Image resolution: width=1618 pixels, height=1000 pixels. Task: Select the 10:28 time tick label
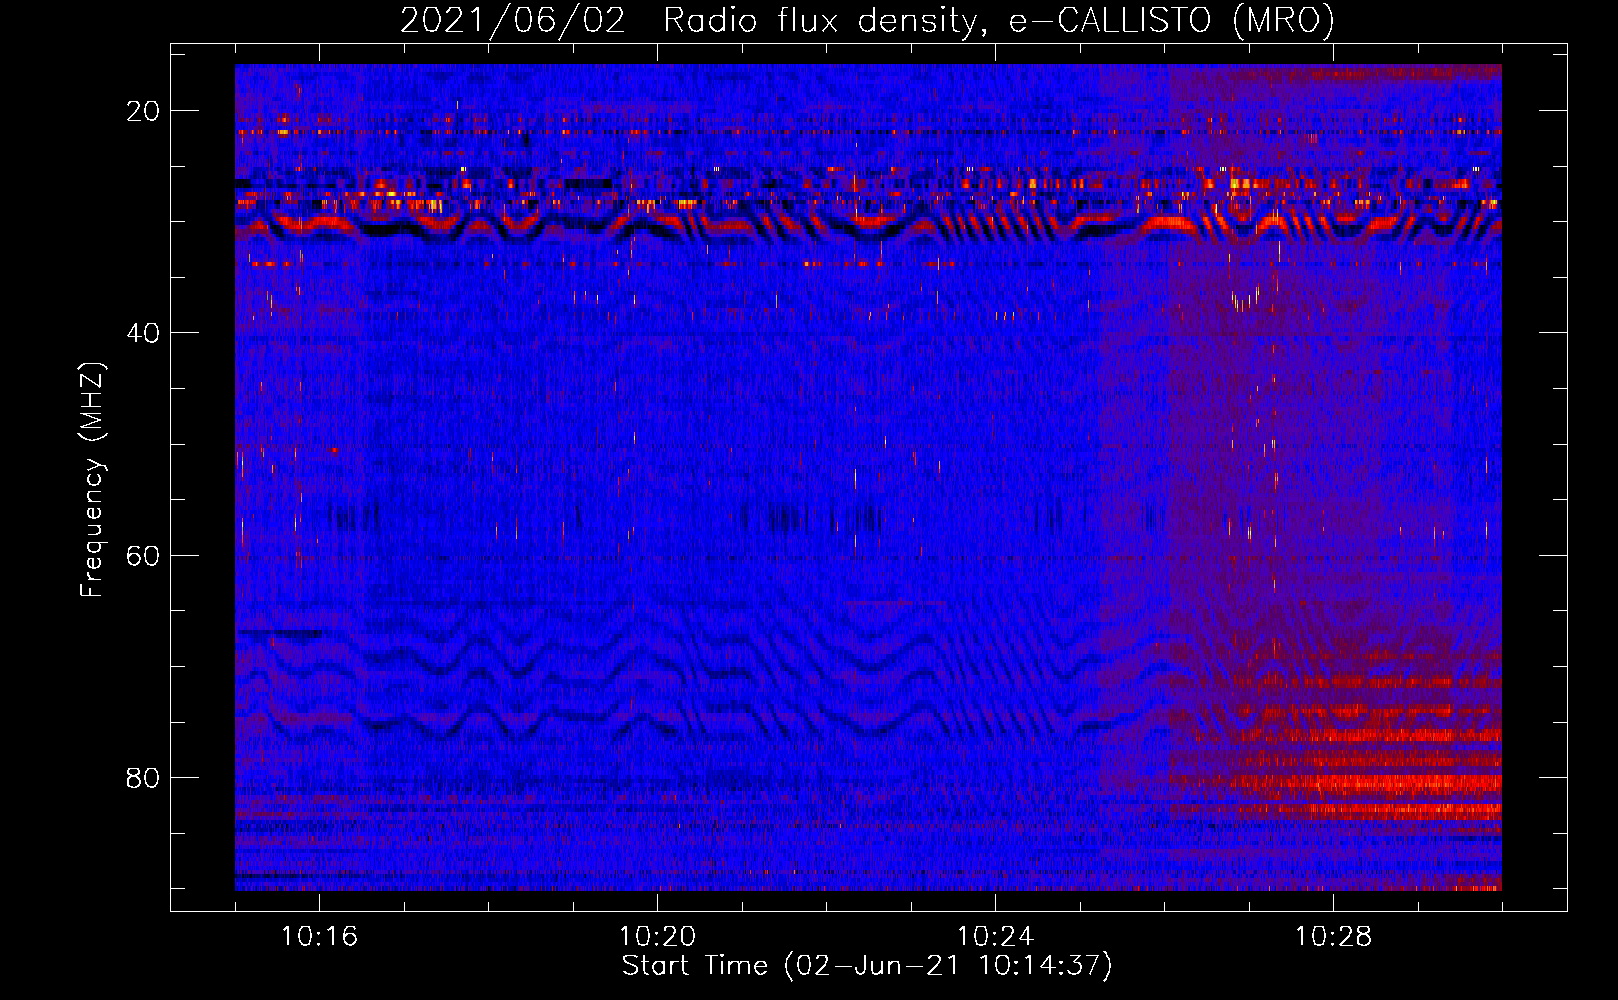[1333, 937]
